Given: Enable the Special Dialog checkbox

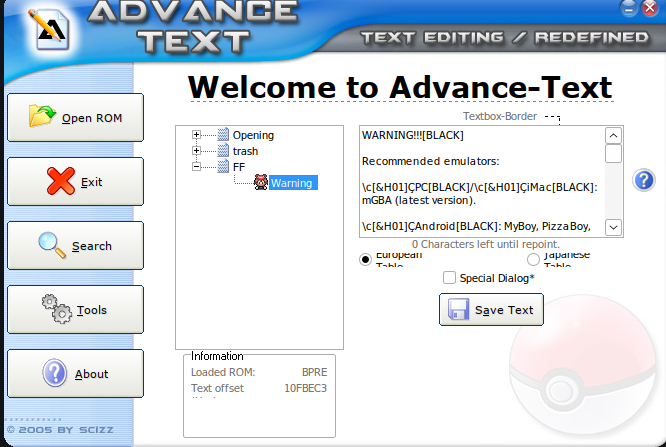Looking at the screenshot, I should (449, 277).
